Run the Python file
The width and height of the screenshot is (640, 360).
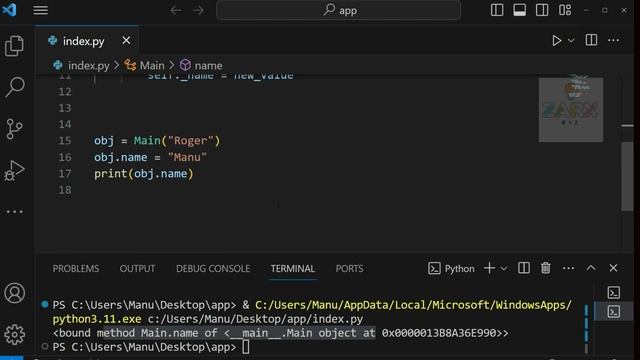pyautogui.click(x=557, y=40)
